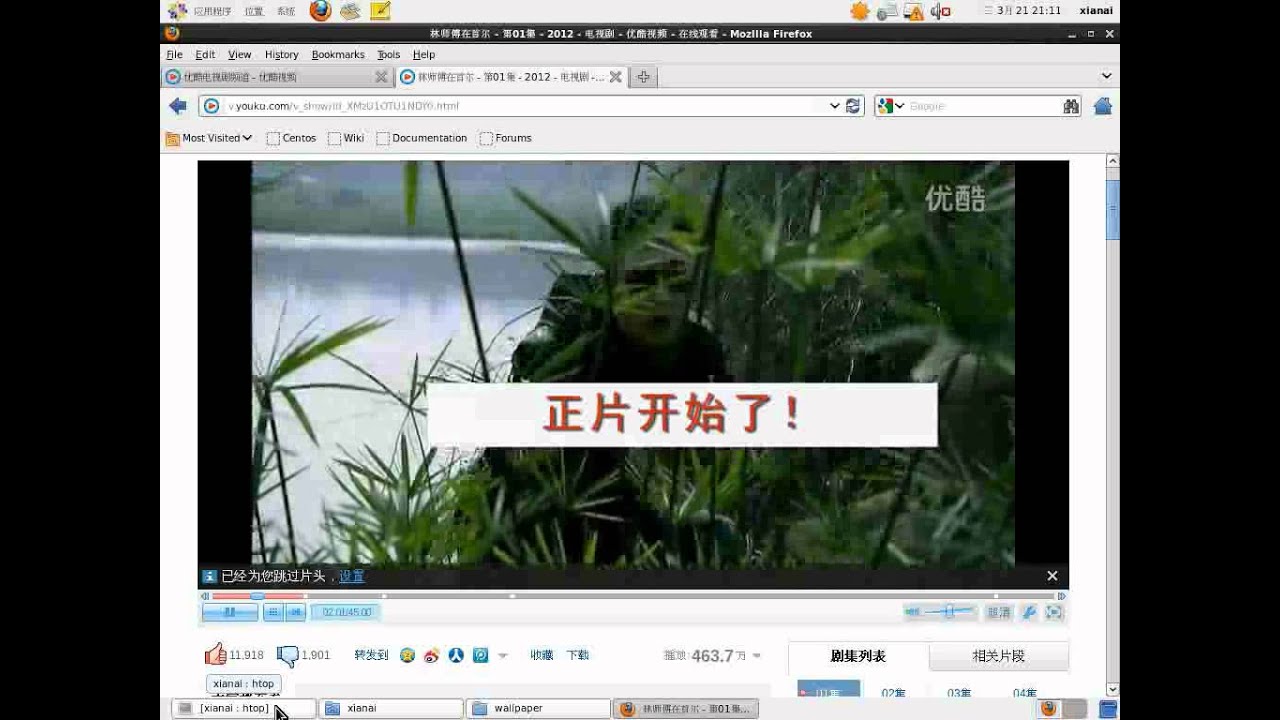Switch to the 相关片段 tab
Screen dimensions: 1280x720
999,656
